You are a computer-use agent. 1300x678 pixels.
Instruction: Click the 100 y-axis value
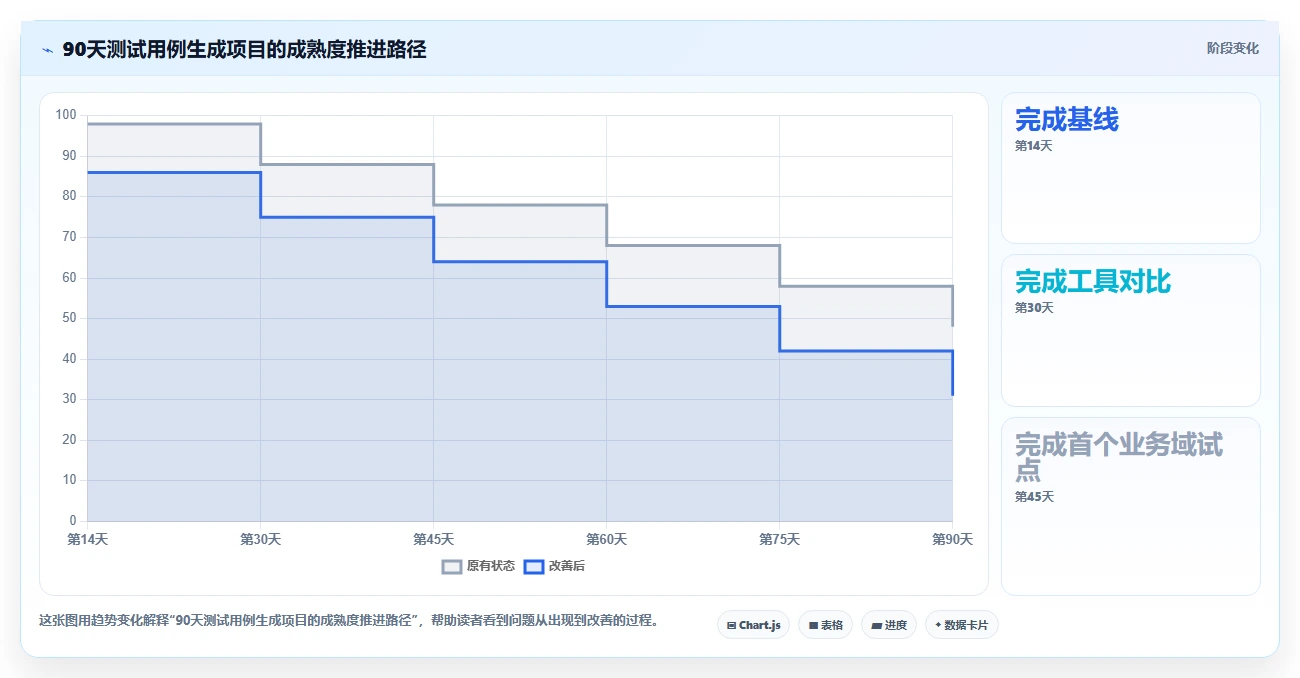(66, 115)
